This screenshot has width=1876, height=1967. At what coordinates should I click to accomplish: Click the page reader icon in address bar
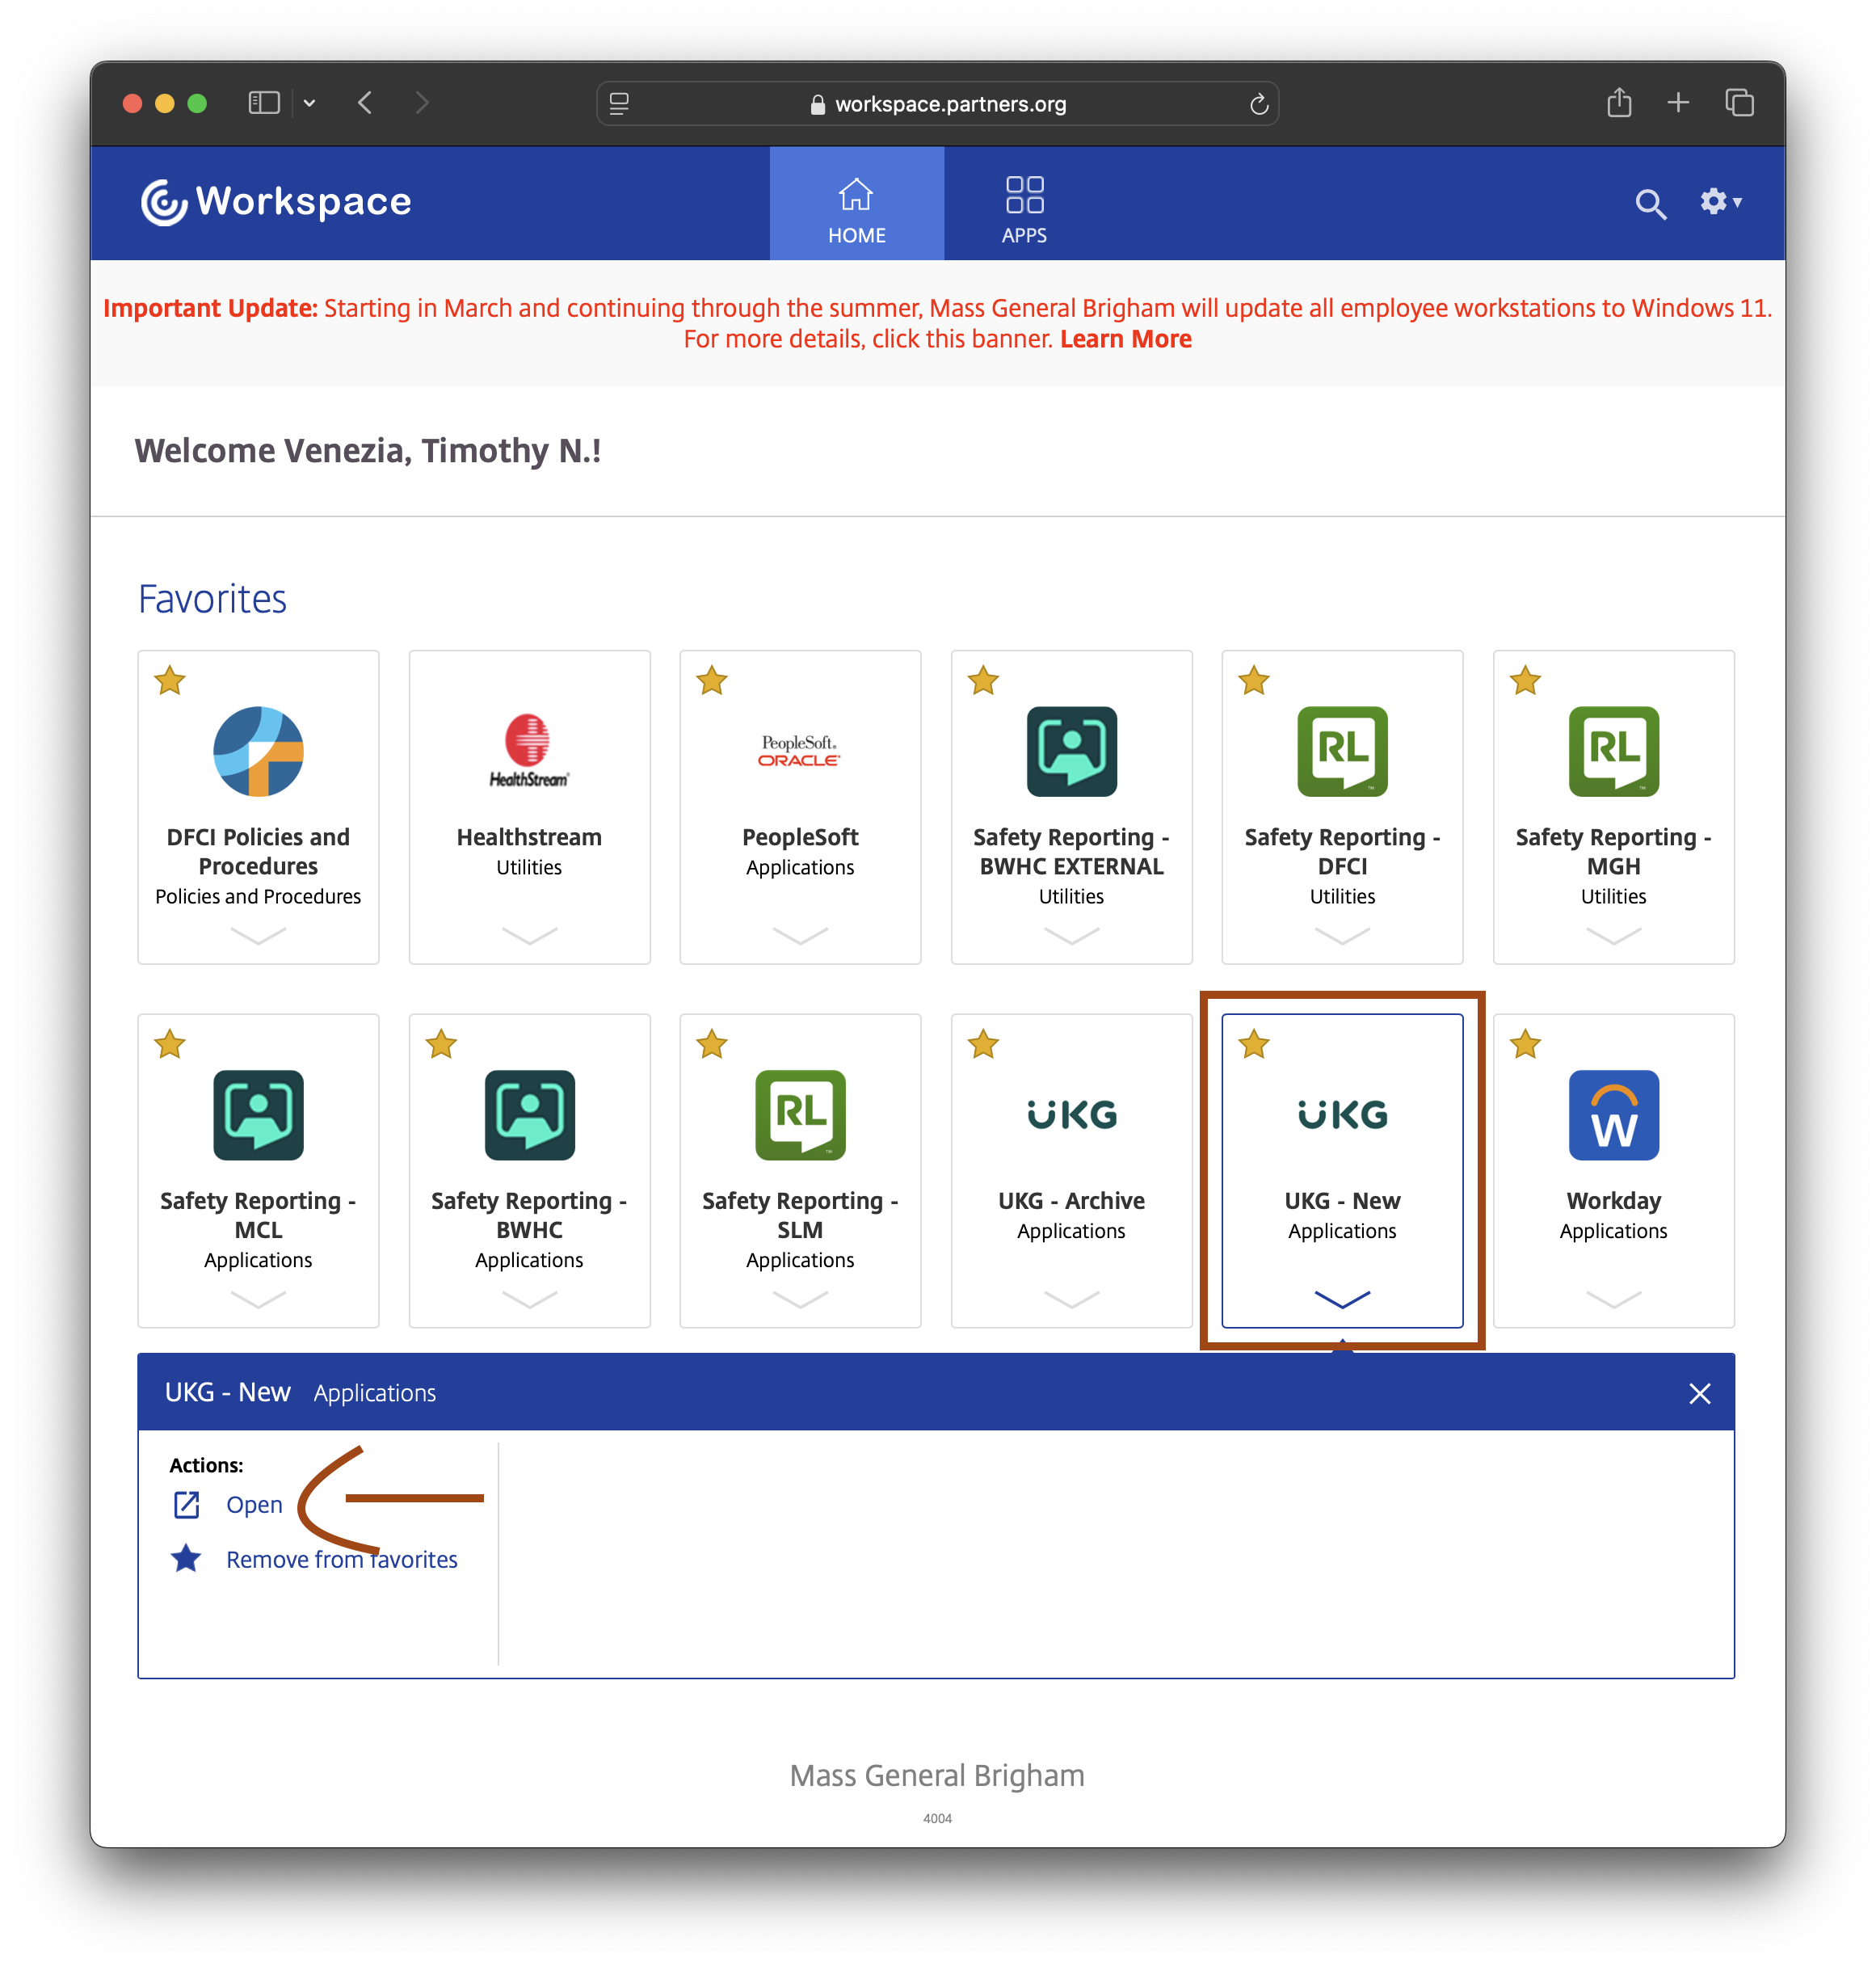coord(619,104)
